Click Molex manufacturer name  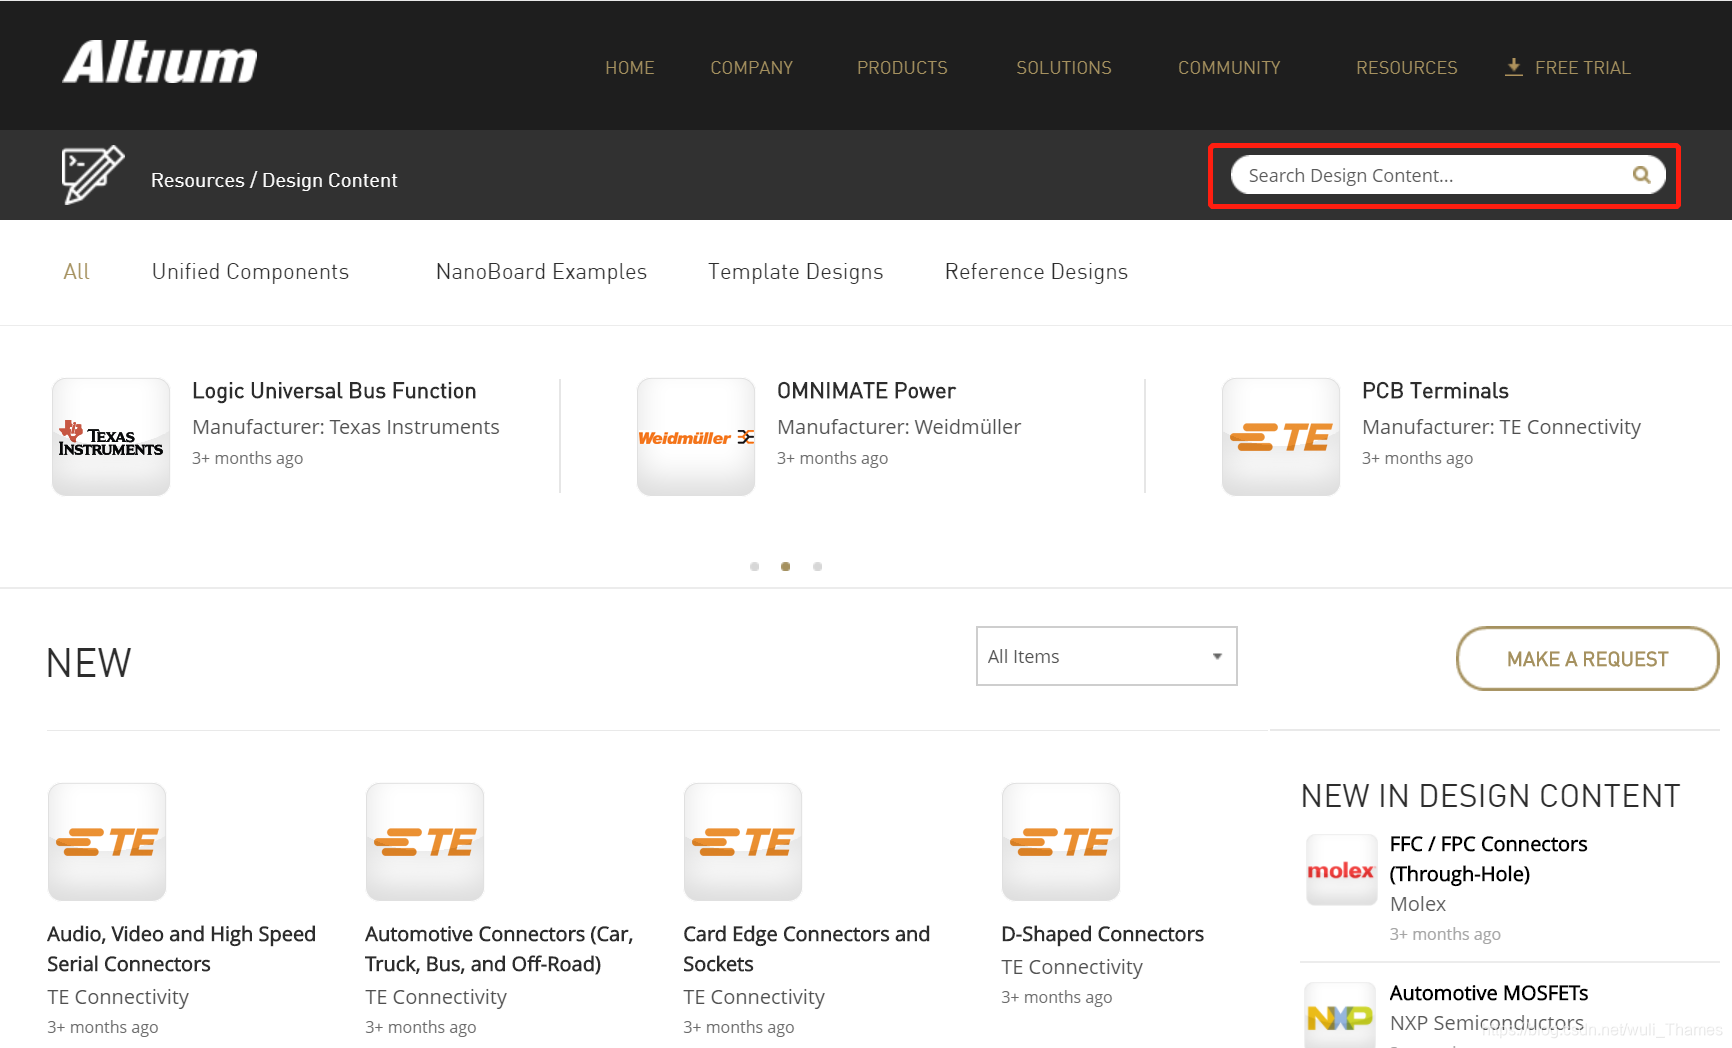(1418, 904)
